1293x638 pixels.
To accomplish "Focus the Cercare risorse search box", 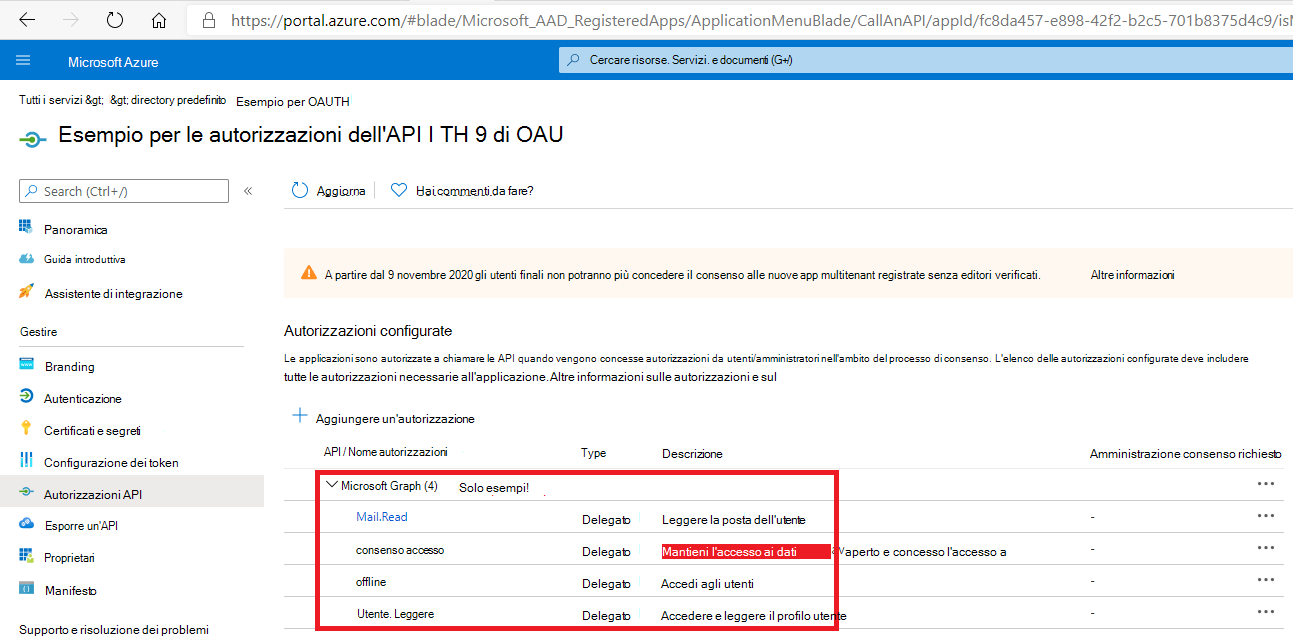I will pos(925,60).
